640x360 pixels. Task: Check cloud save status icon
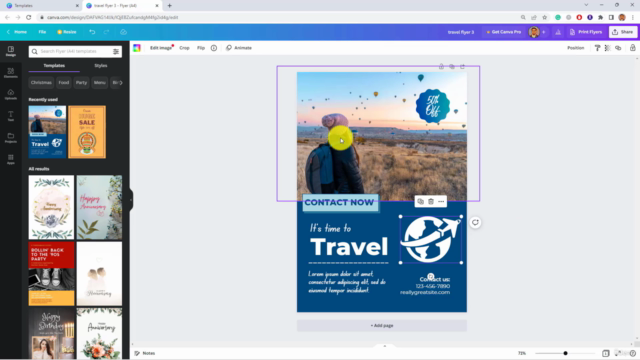(123, 32)
